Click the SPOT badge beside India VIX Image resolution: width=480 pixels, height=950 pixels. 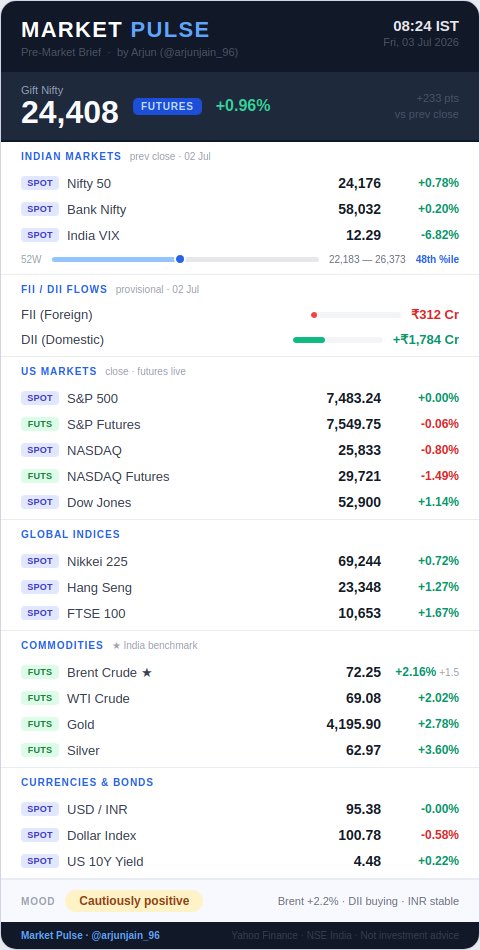coord(40,235)
